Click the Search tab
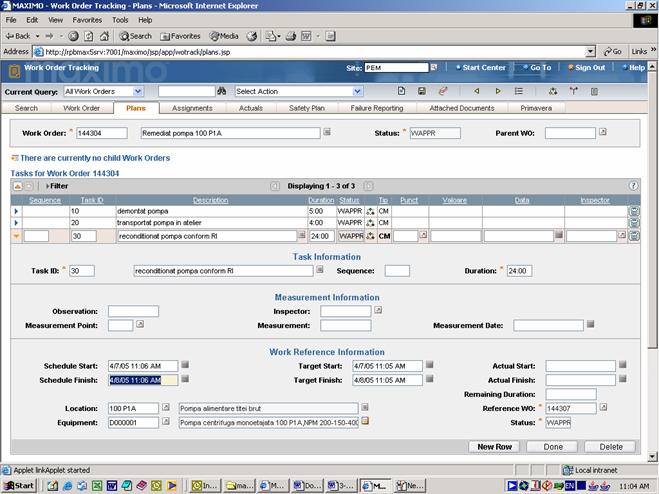The image size is (659, 494). [x=26, y=108]
